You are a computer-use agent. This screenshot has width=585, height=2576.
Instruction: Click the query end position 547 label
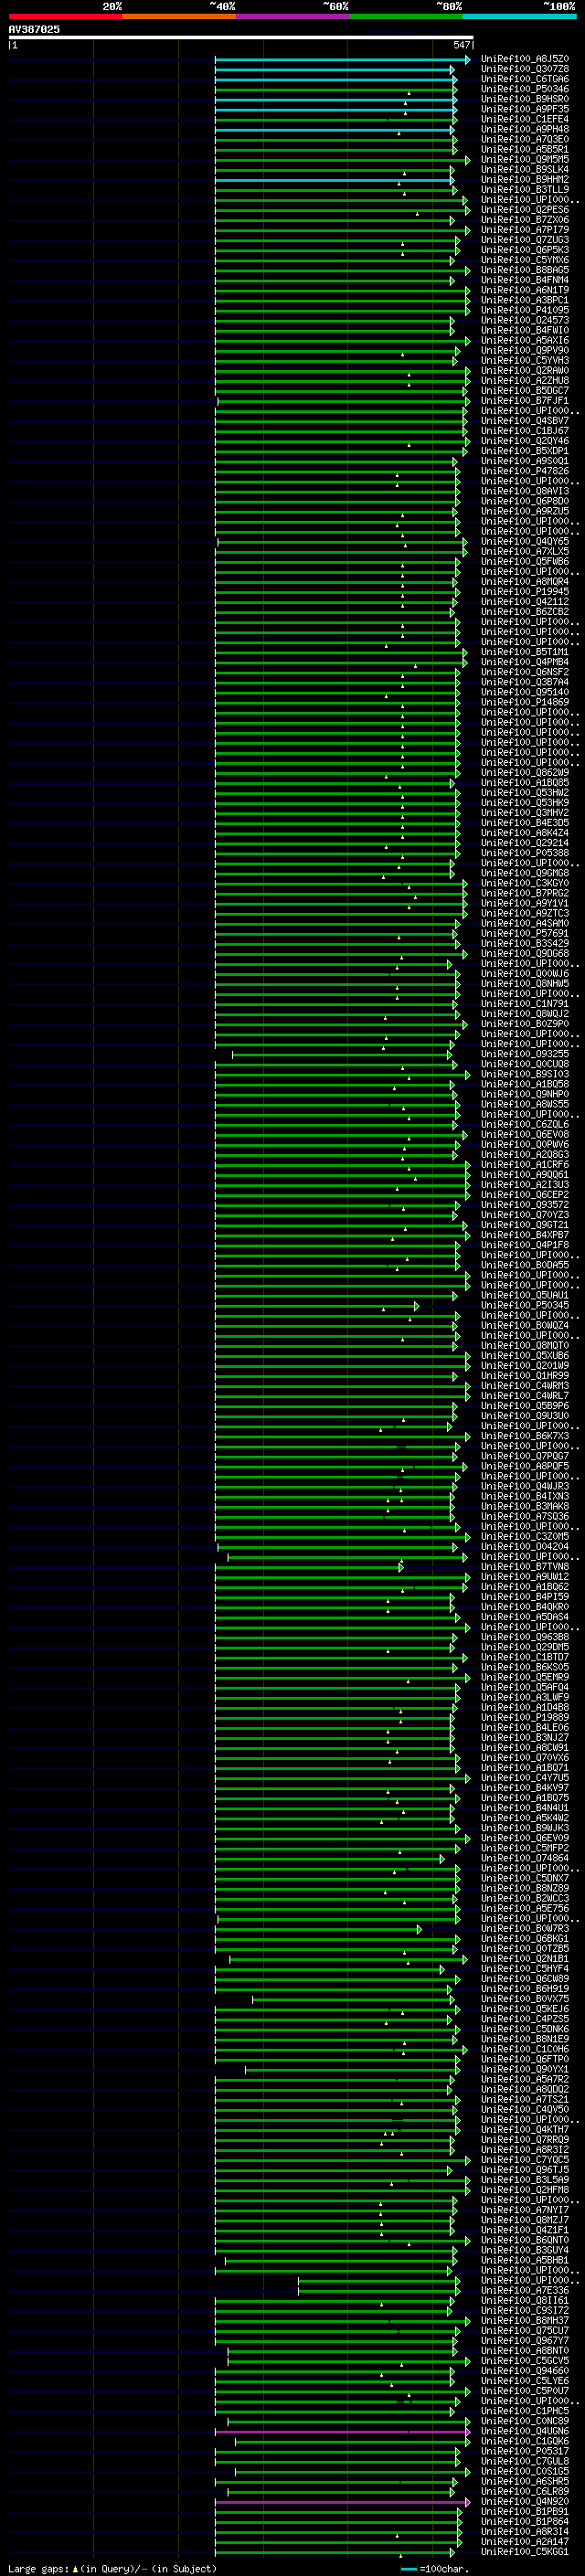pos(461,45)
